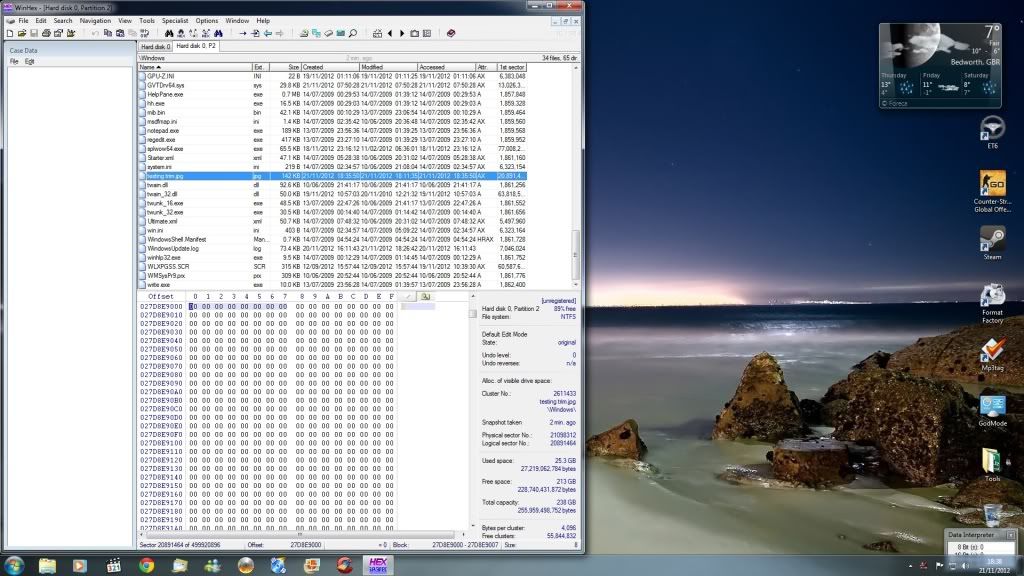Select the Format Factory desktop icon

click(992, 296)
